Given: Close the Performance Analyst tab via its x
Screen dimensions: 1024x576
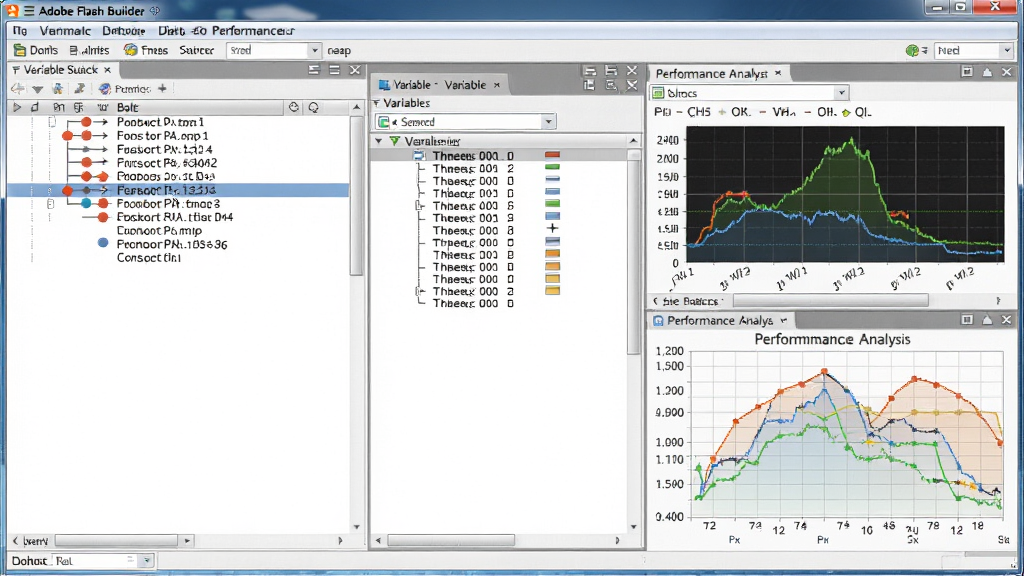Looking at the screenshot, I should click(x=778, y=73).
